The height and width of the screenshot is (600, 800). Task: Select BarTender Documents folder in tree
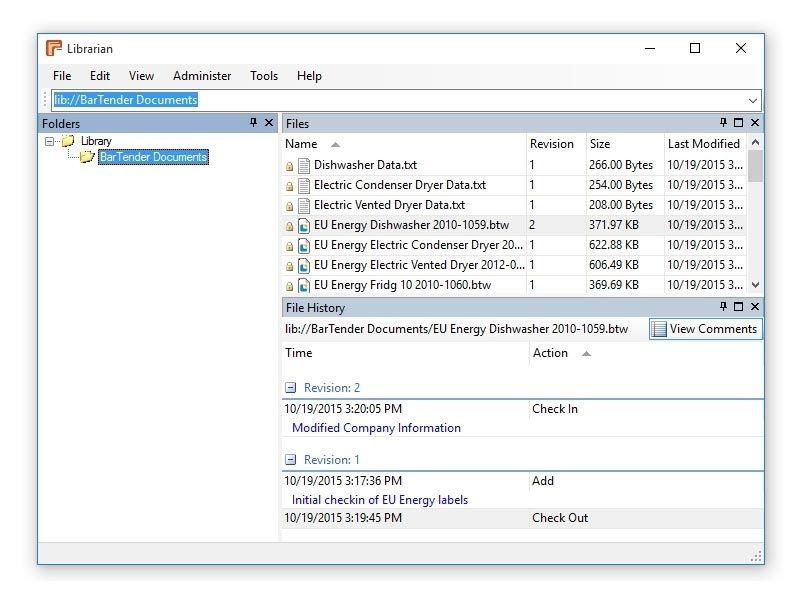pos(153,157)
